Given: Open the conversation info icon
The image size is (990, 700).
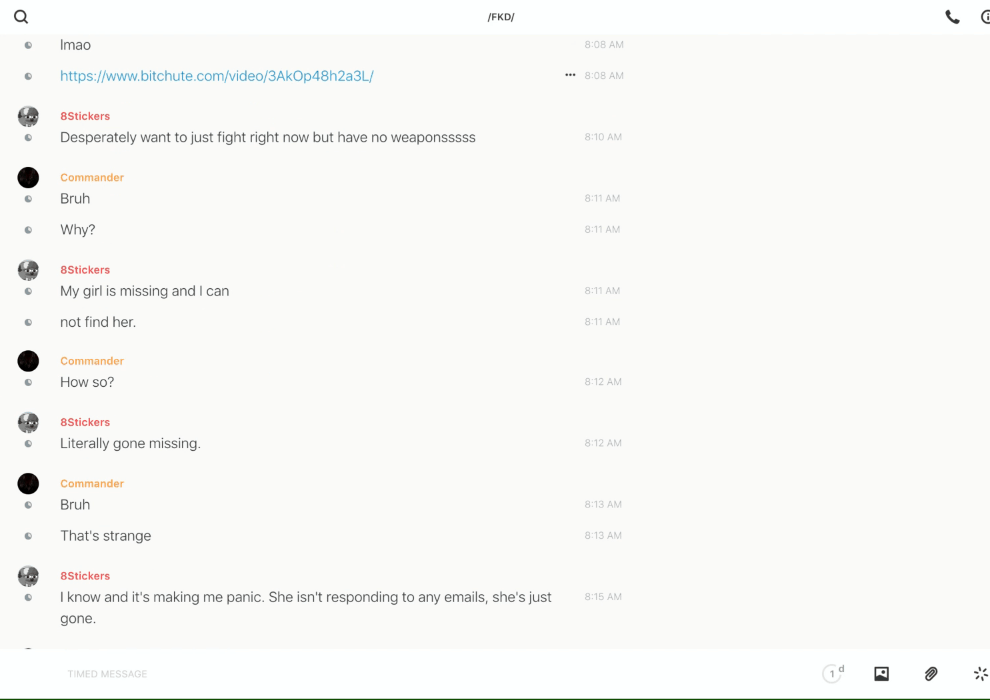Looking at the screenshot, I should tap(985, 17).
